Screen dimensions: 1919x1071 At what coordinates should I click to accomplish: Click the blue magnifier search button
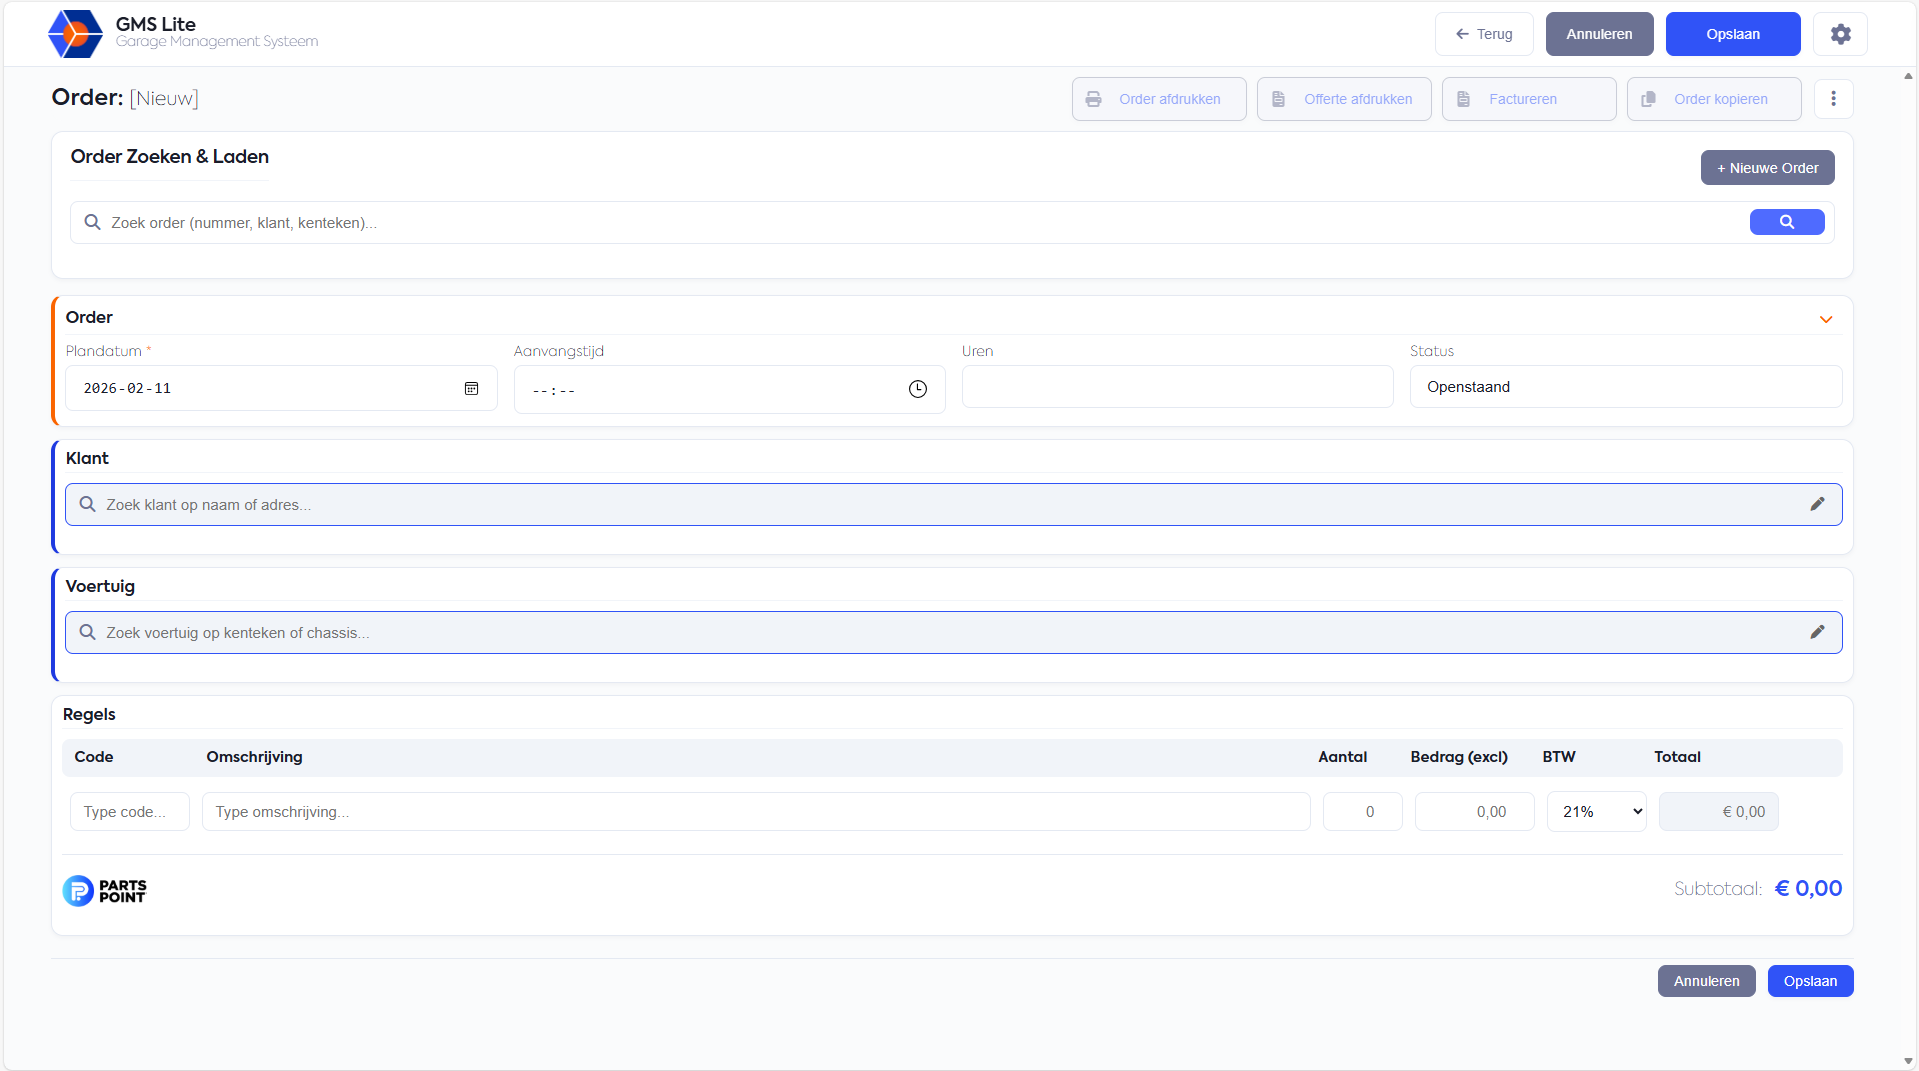click(1787, 222)
